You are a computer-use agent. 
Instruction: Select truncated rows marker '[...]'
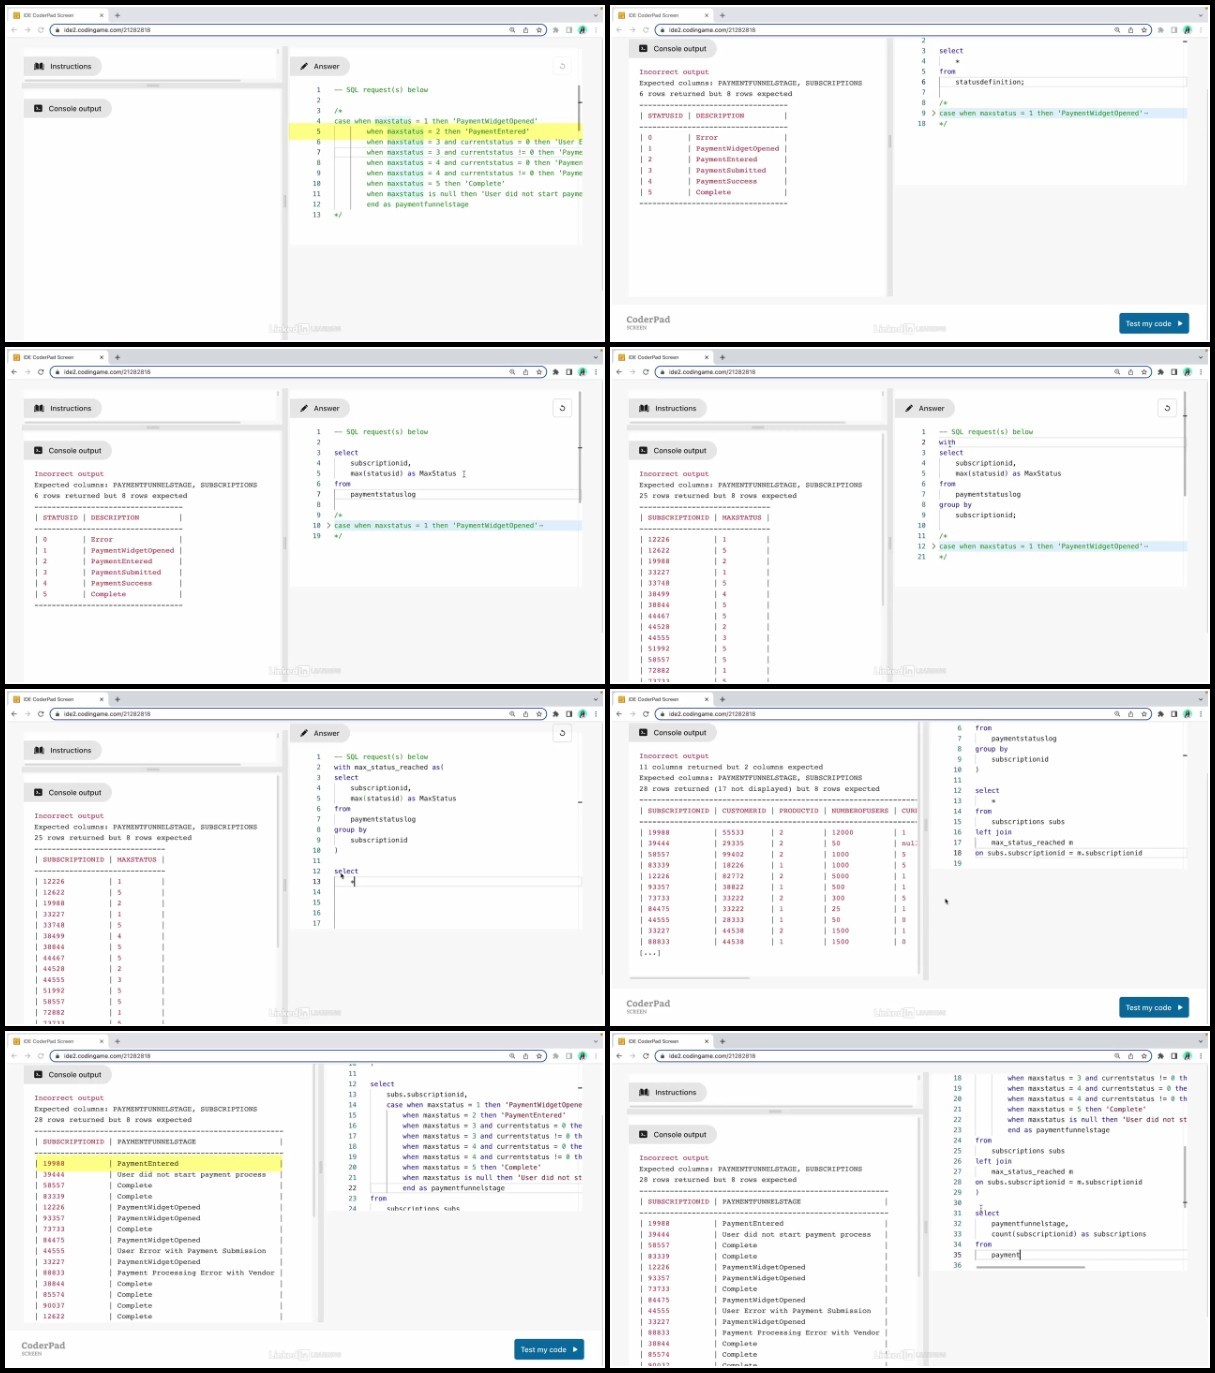coord(650,953)
